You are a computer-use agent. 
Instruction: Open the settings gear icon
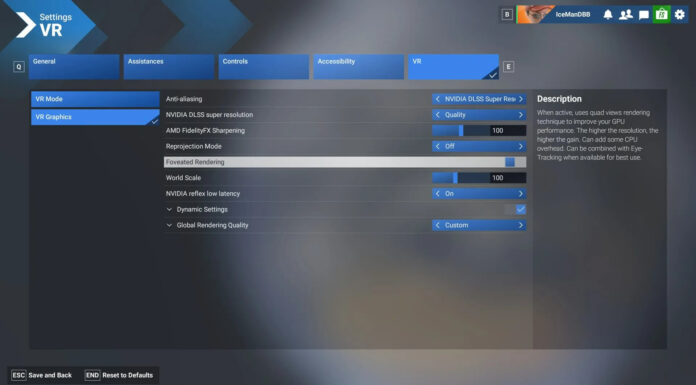point(680,15)
